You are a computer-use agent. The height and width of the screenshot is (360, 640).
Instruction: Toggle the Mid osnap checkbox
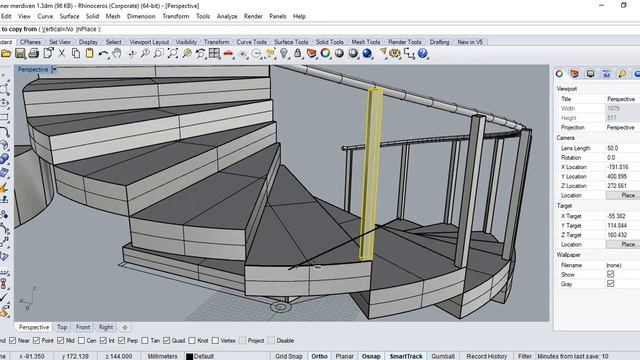pos(60,340)
